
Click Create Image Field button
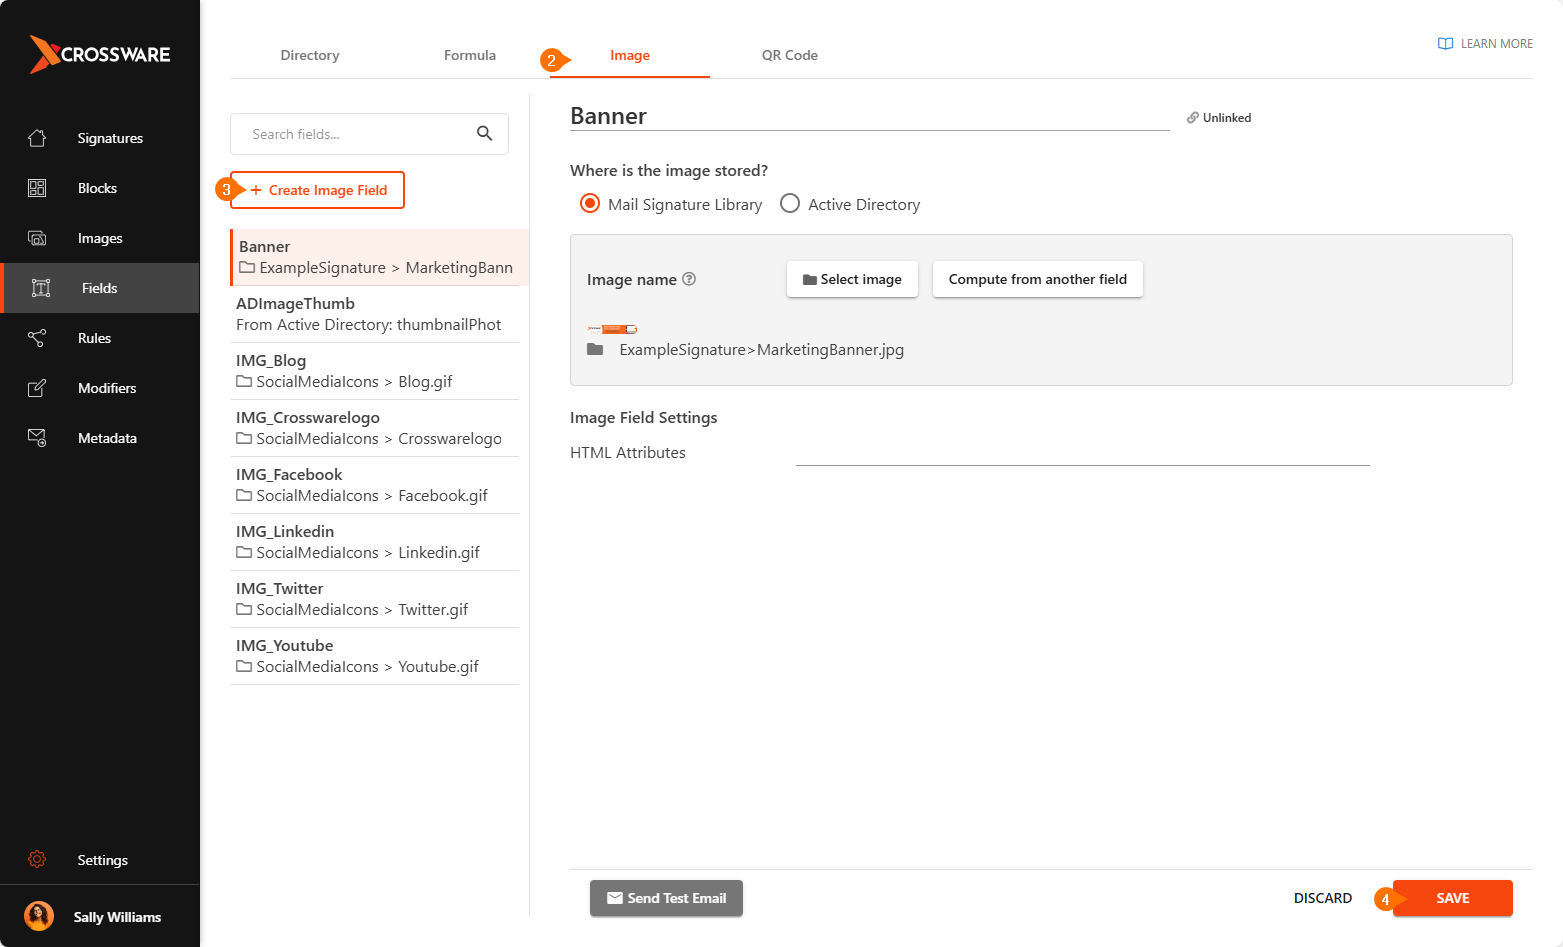[x=318, y=190]
